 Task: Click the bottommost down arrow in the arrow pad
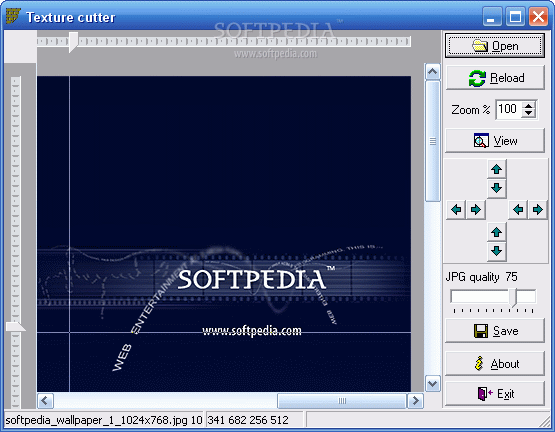[x=496, y=251]
